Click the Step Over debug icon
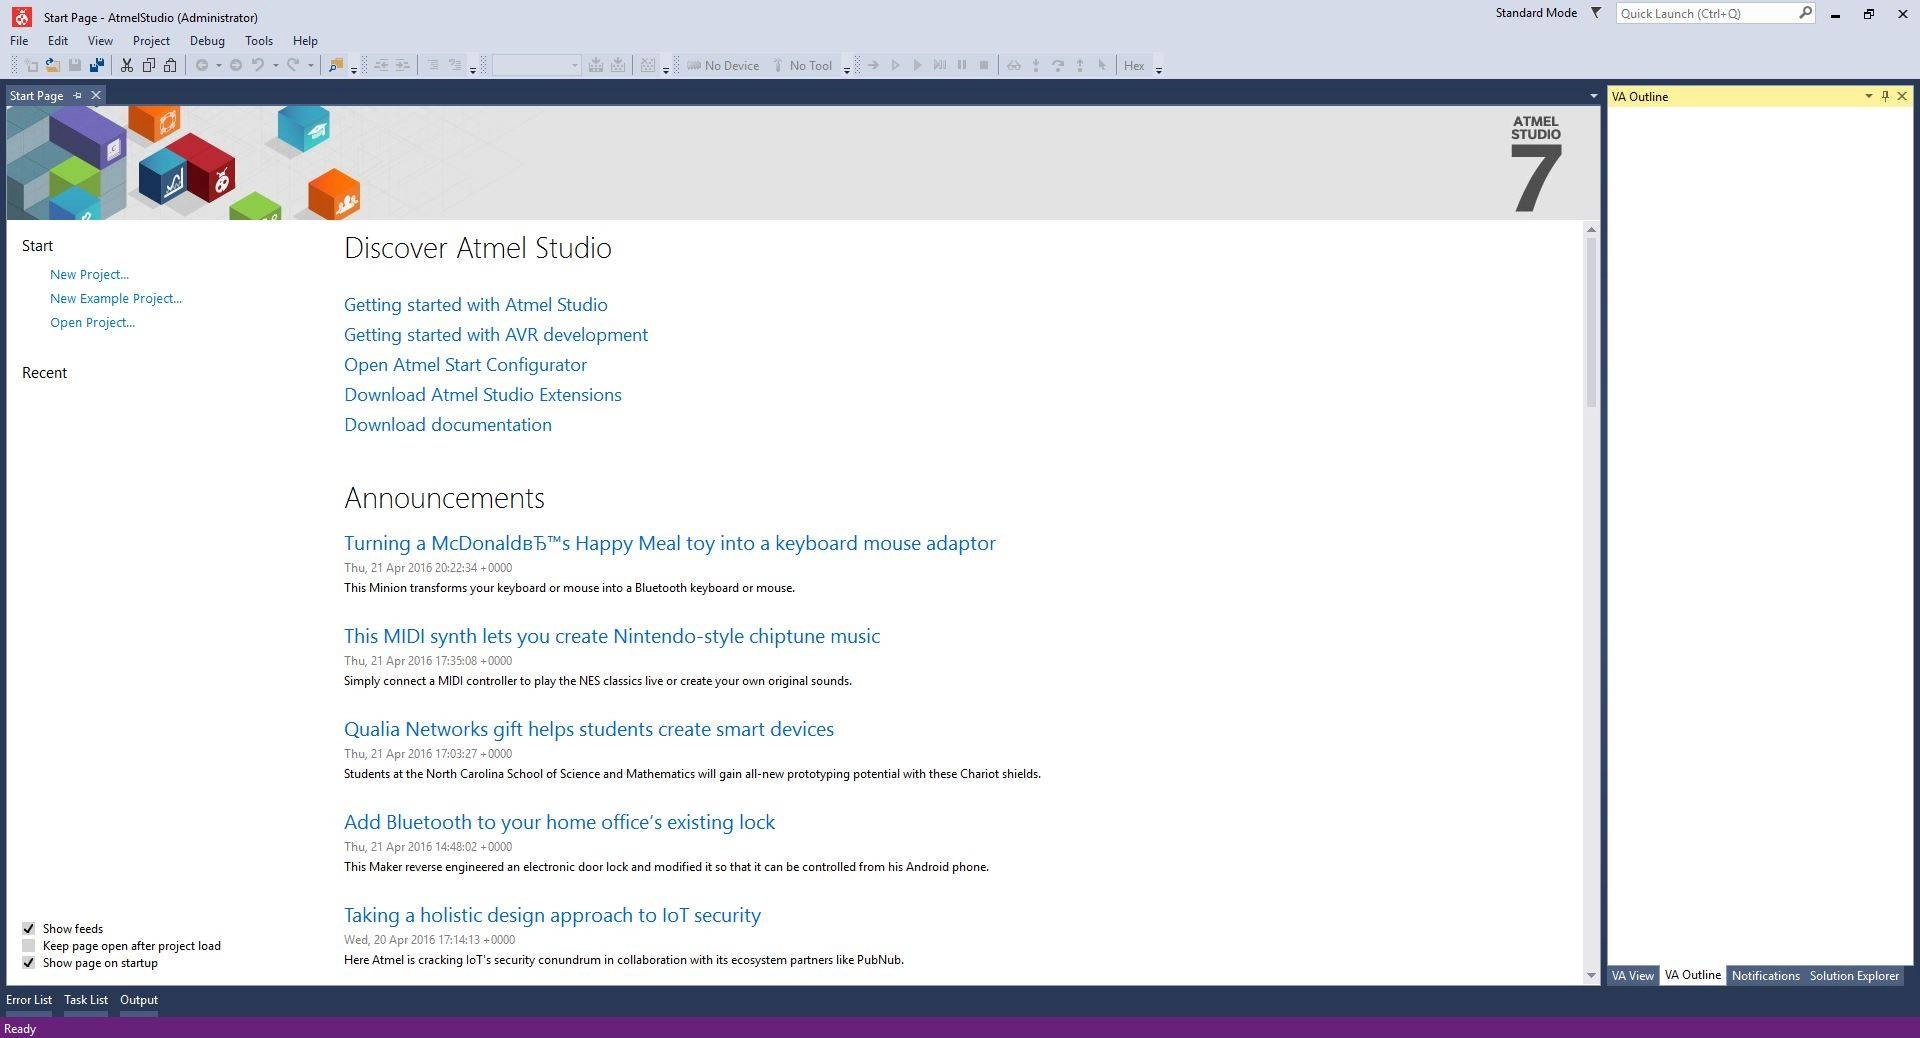 click(x=1058, y=65)
